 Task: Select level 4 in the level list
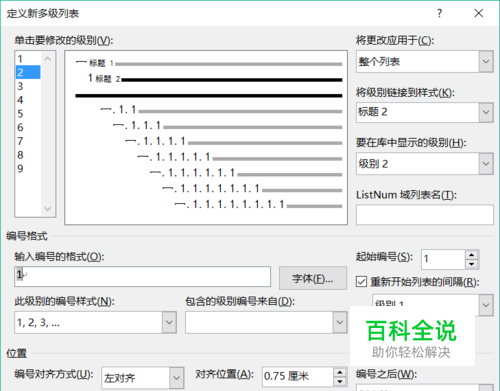point(28,100)
